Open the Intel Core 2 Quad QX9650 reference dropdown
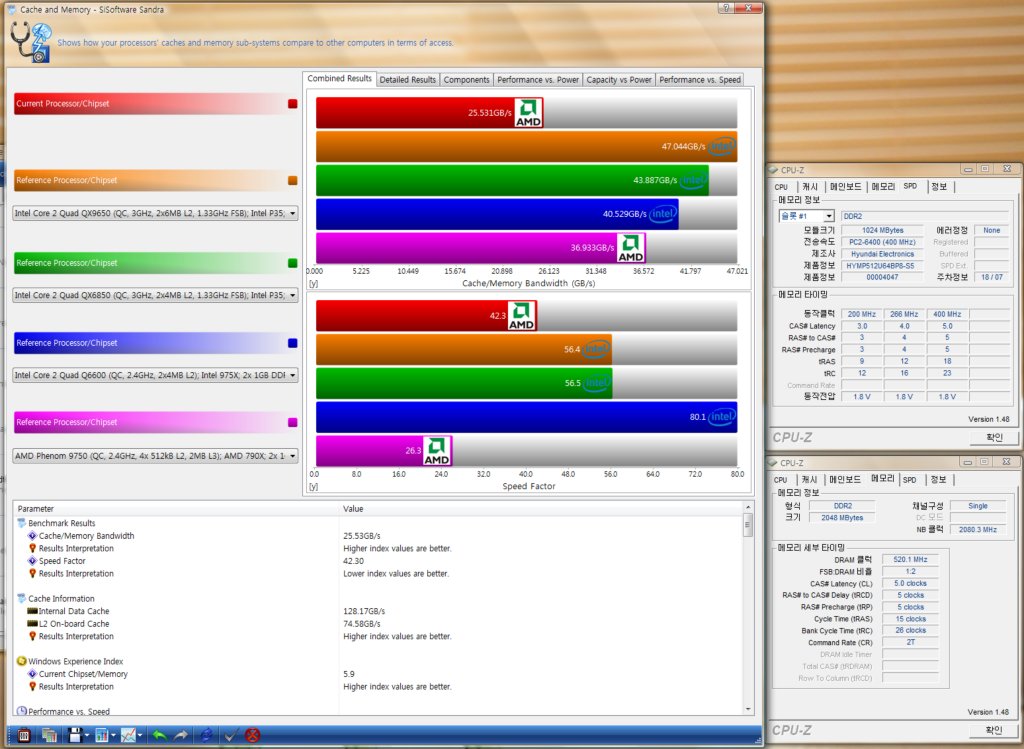This screenshot has width=1024, height=749. [x=155, y=213]
